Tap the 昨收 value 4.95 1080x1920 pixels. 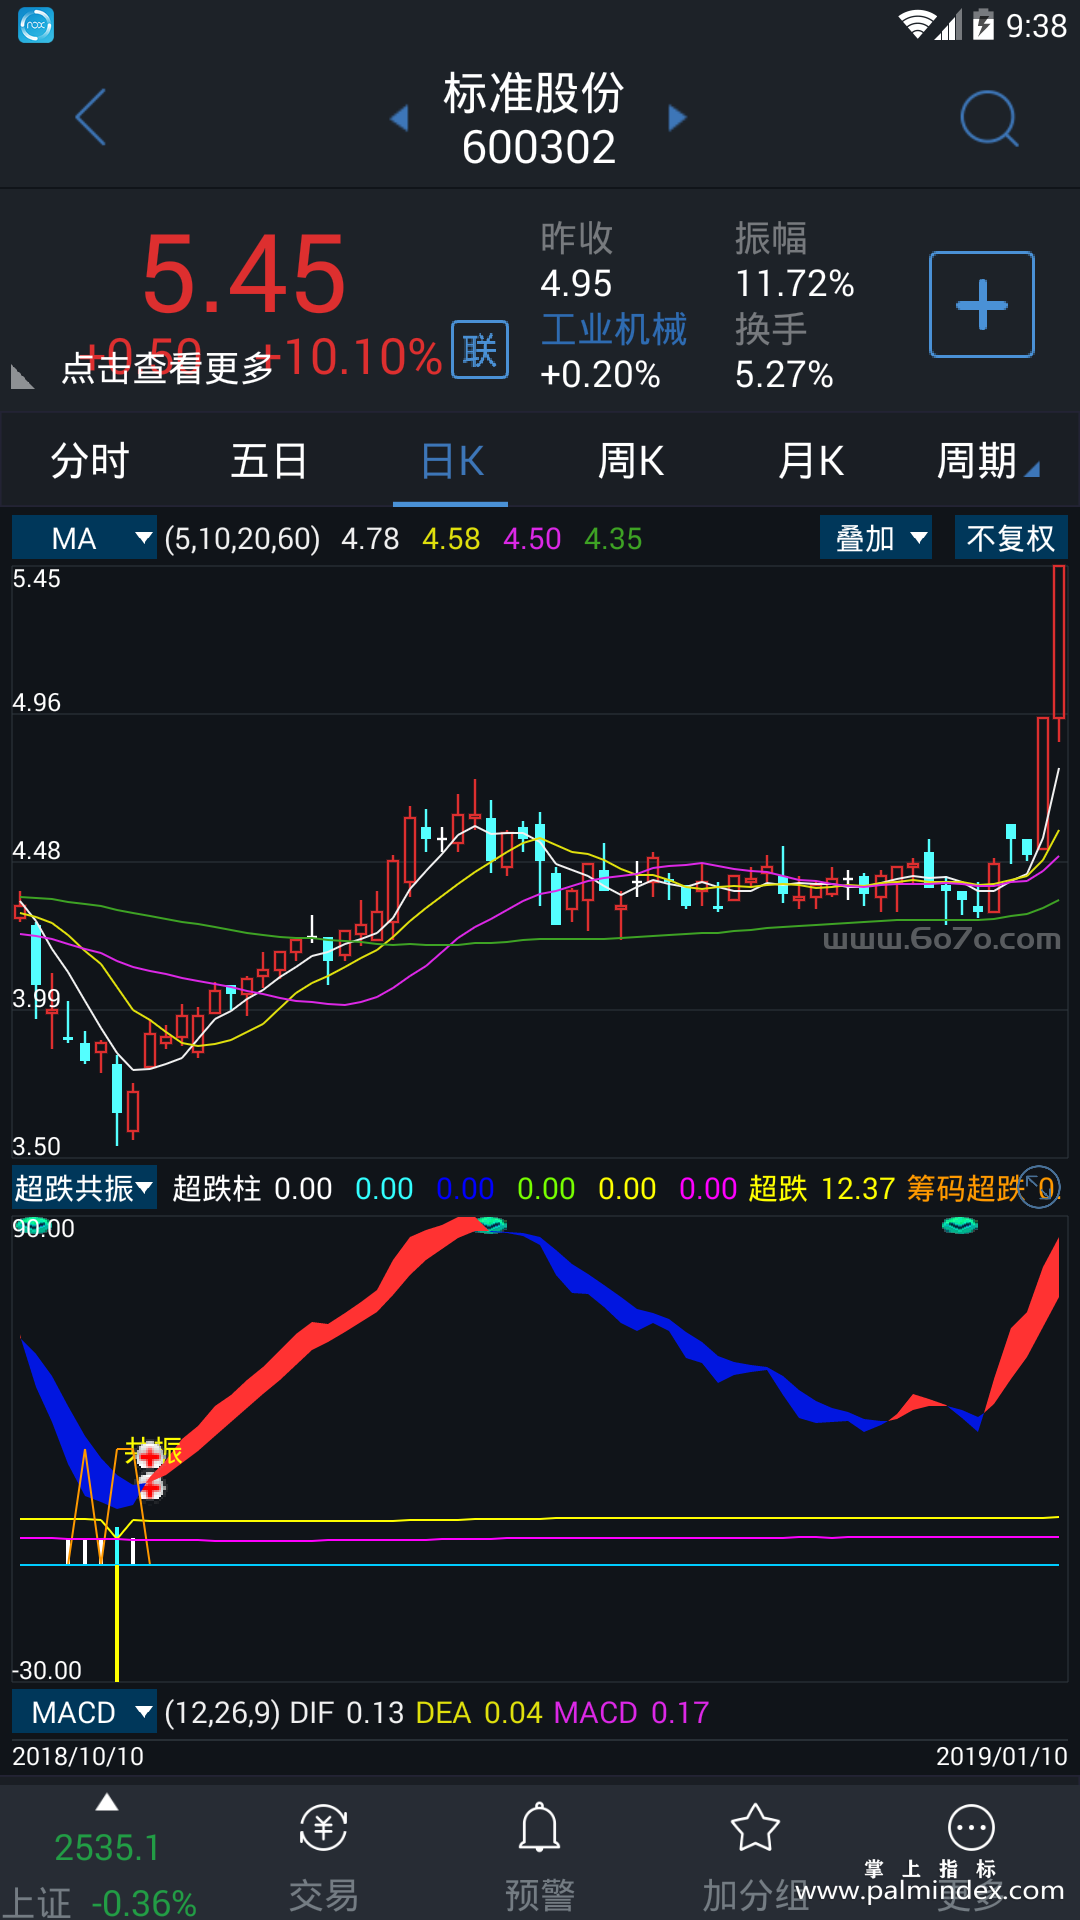pos(576,284)
